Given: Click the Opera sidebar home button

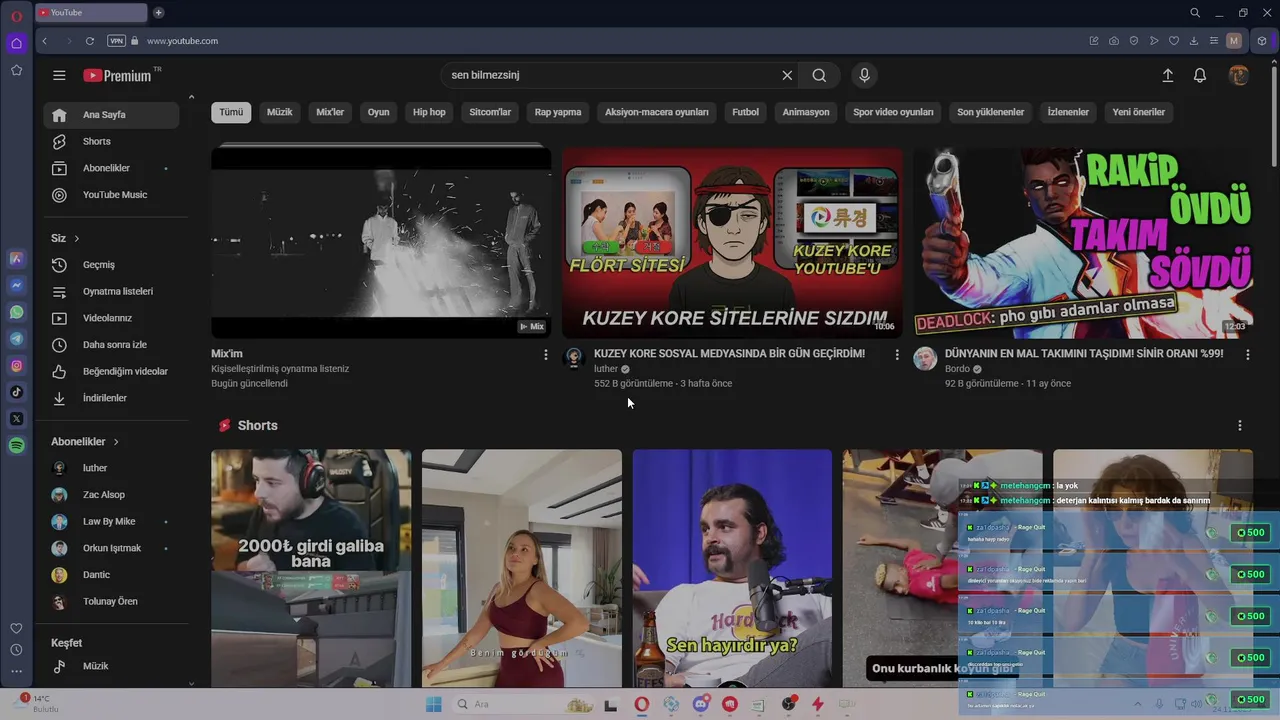Looking at the screenshot, I should point(17,43).
